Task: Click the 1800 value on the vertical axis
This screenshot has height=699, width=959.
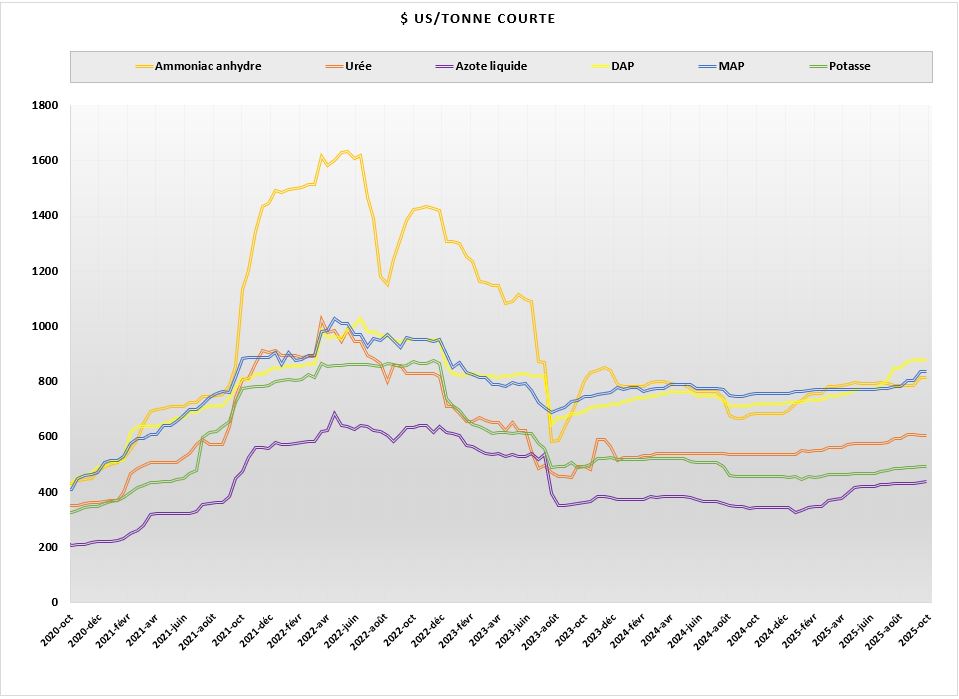Action: (x=45, y=105)
